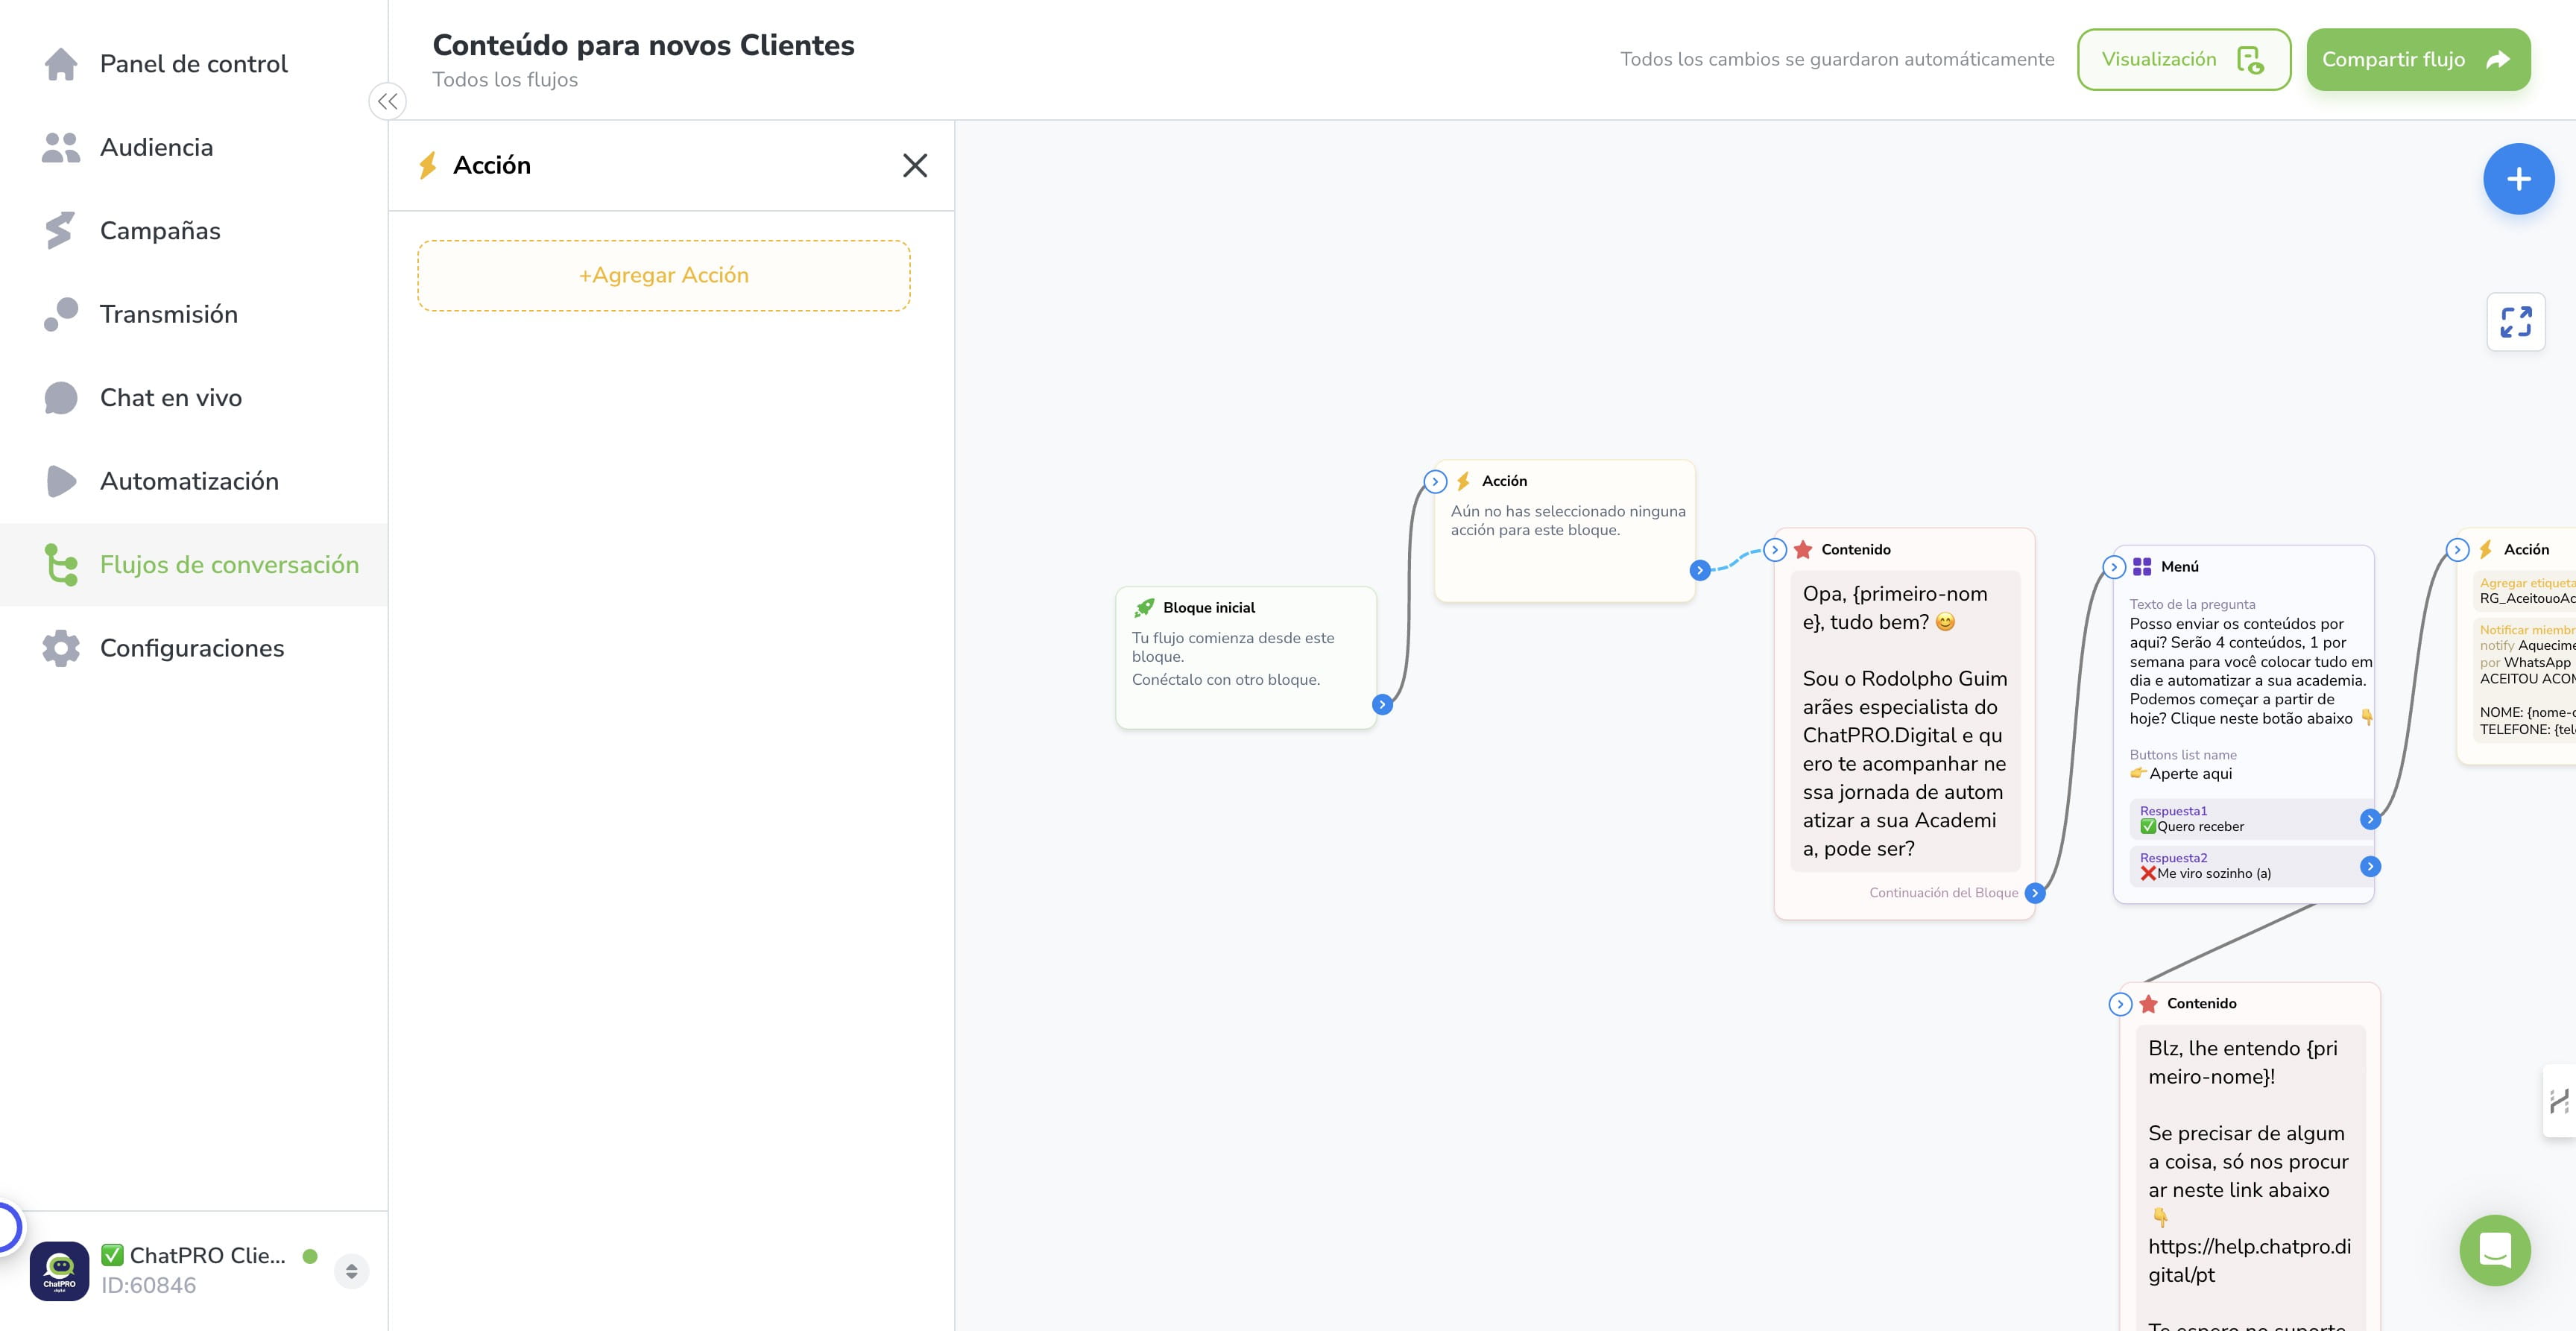The height and width of the screenshot is (1331, 2576).
Task: Click Compartir flujo button
Action: [x=2418, y=59]
